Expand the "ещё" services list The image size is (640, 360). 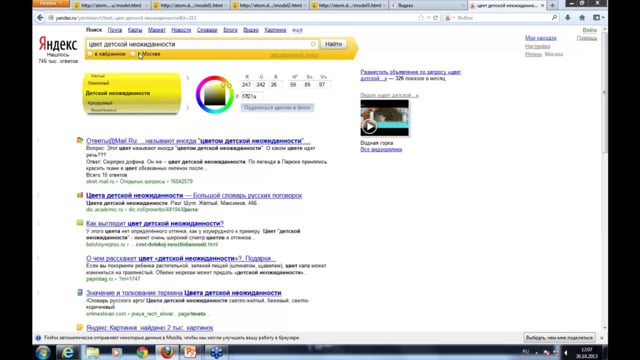pos(298,30)
